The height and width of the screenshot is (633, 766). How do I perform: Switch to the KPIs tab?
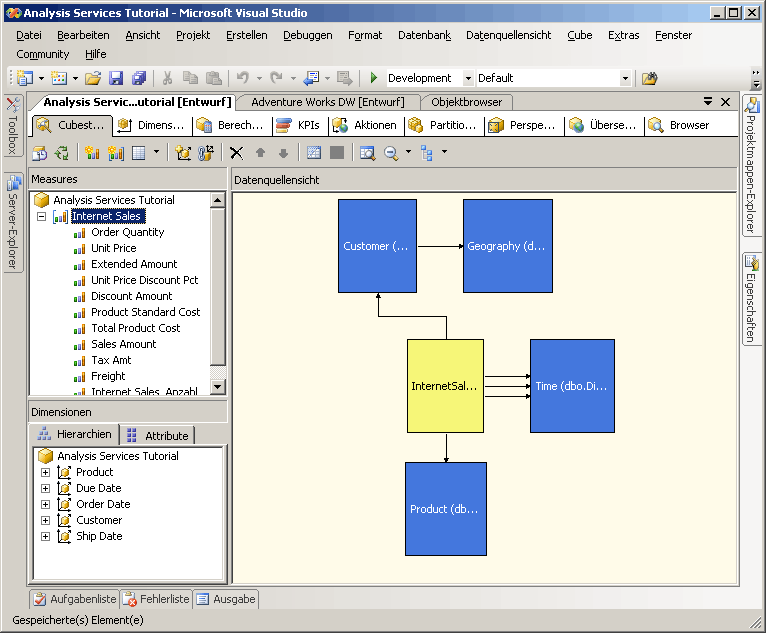click(x=298, y=126)
